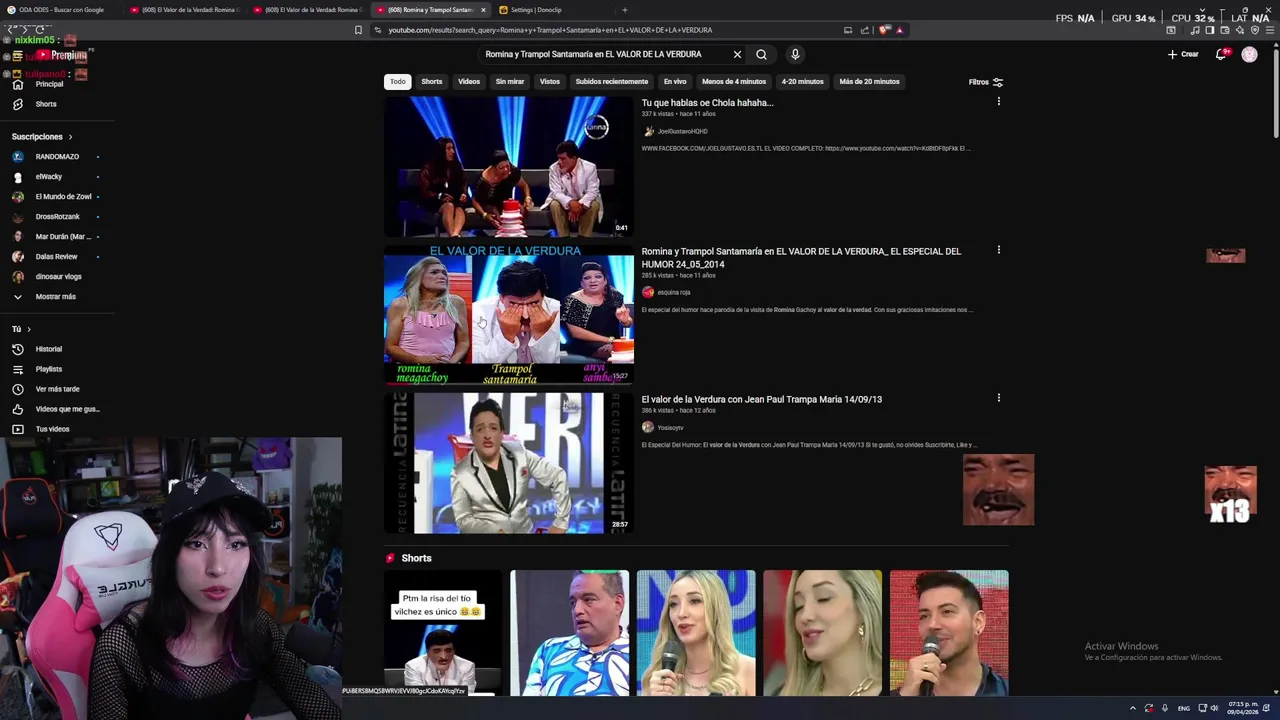This screenshot has width=1280, height=720.
Task: Click the browser address bar URL
Action: (x=550, y=30)
